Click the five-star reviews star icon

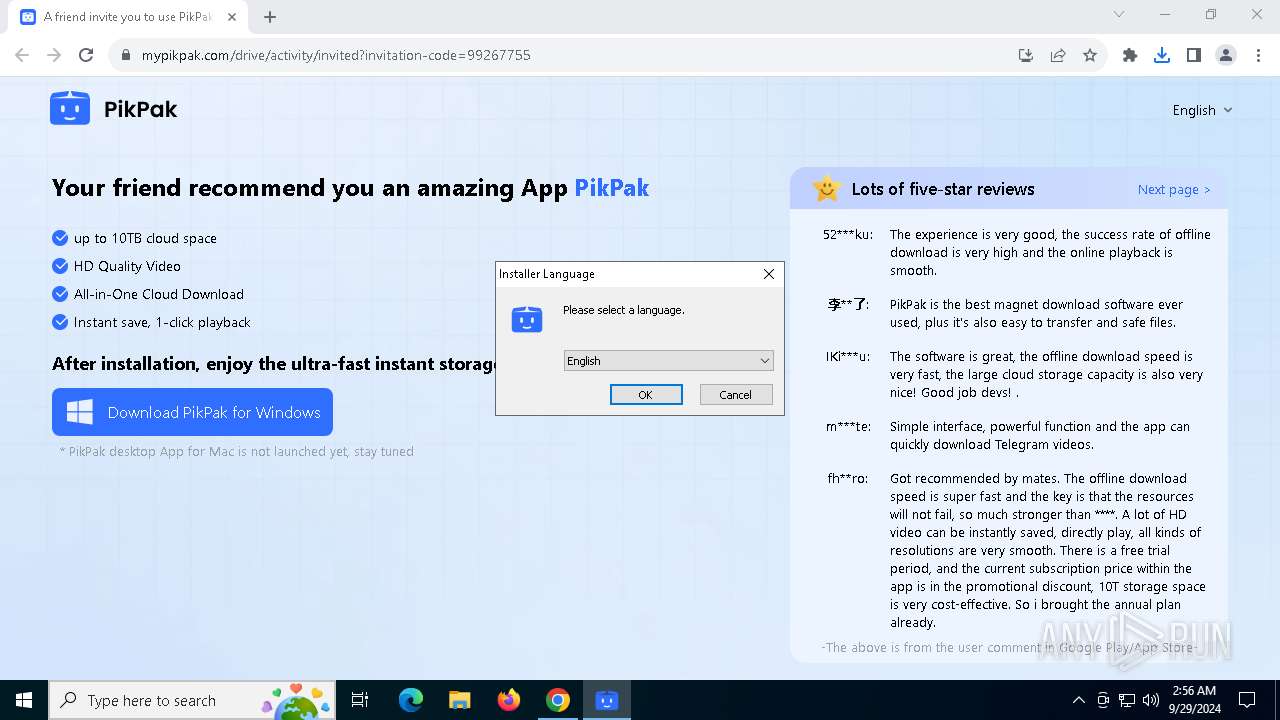[x=827, y=188]
